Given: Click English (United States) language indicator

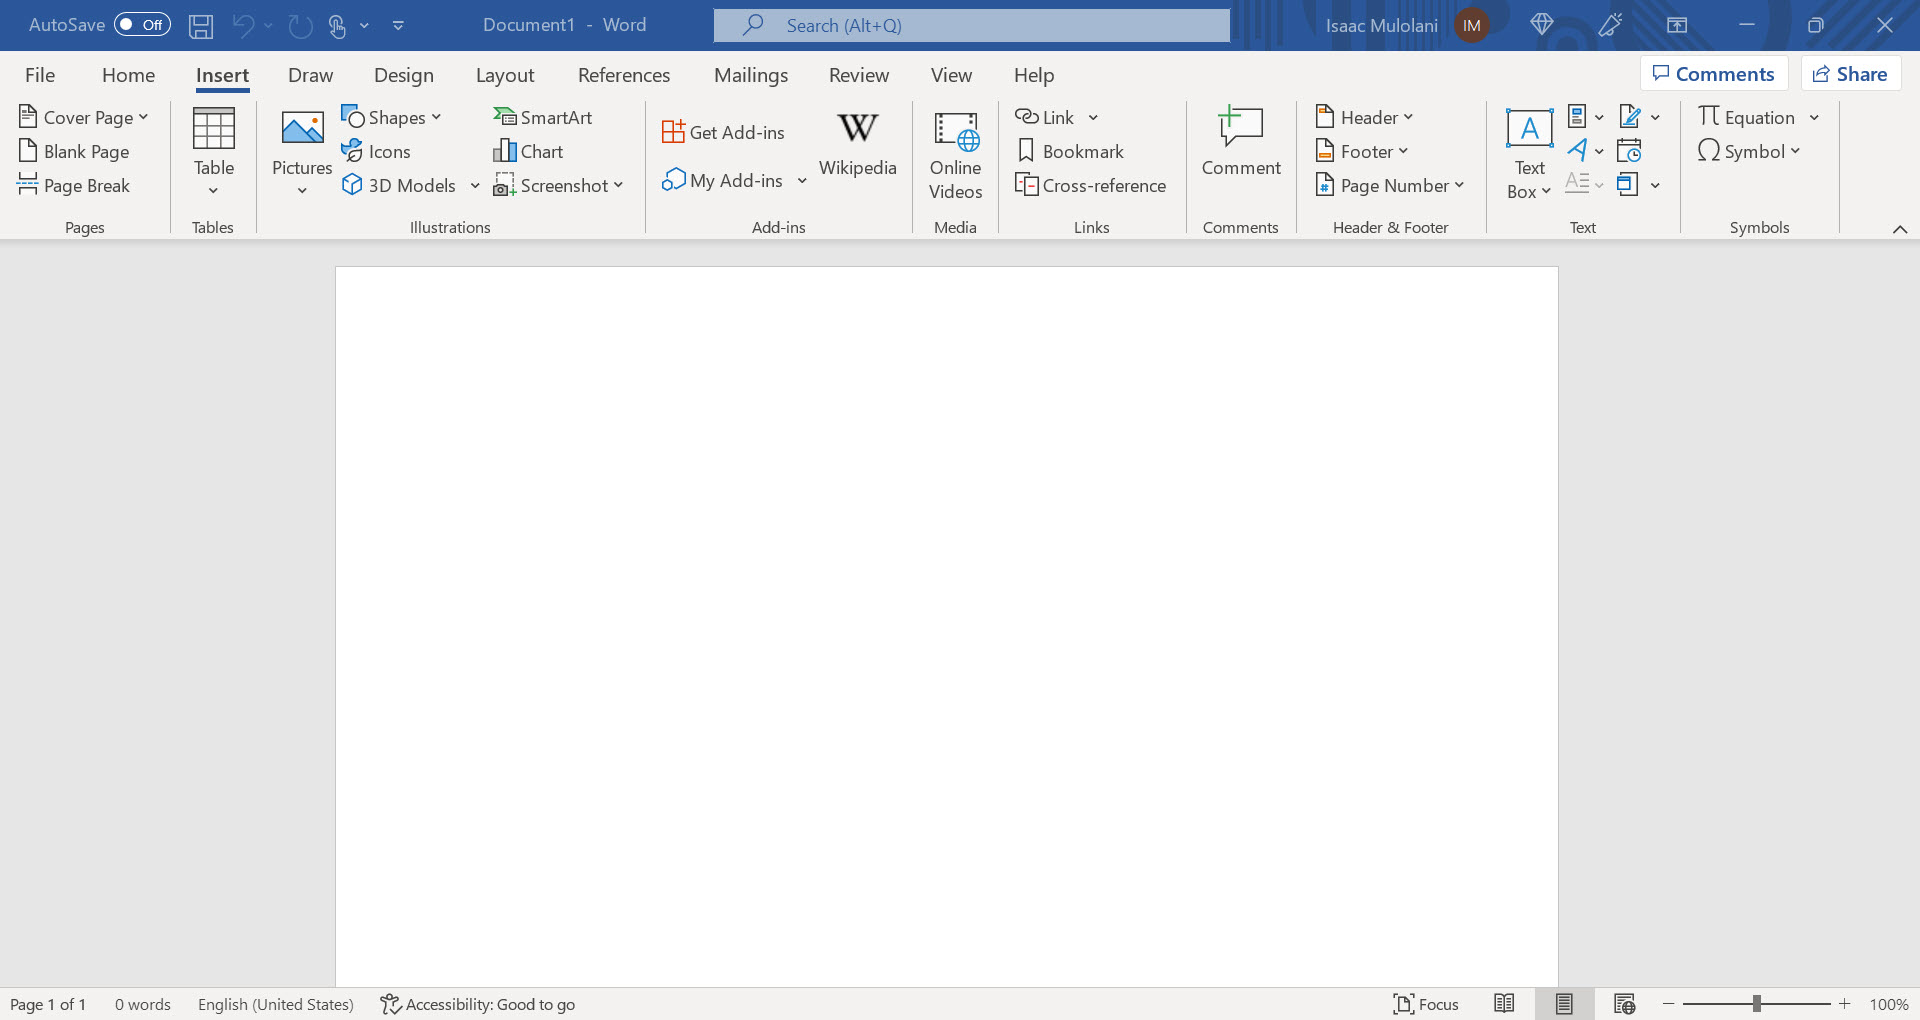Looking at the screenshot, I should pyautogui.click(x=275, y=1004).
